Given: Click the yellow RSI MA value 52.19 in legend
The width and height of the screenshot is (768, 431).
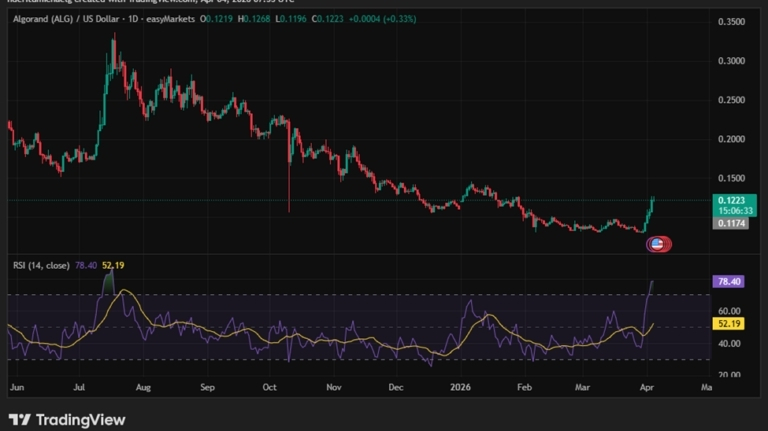Looking at the screenshot, I should (113, 265).
